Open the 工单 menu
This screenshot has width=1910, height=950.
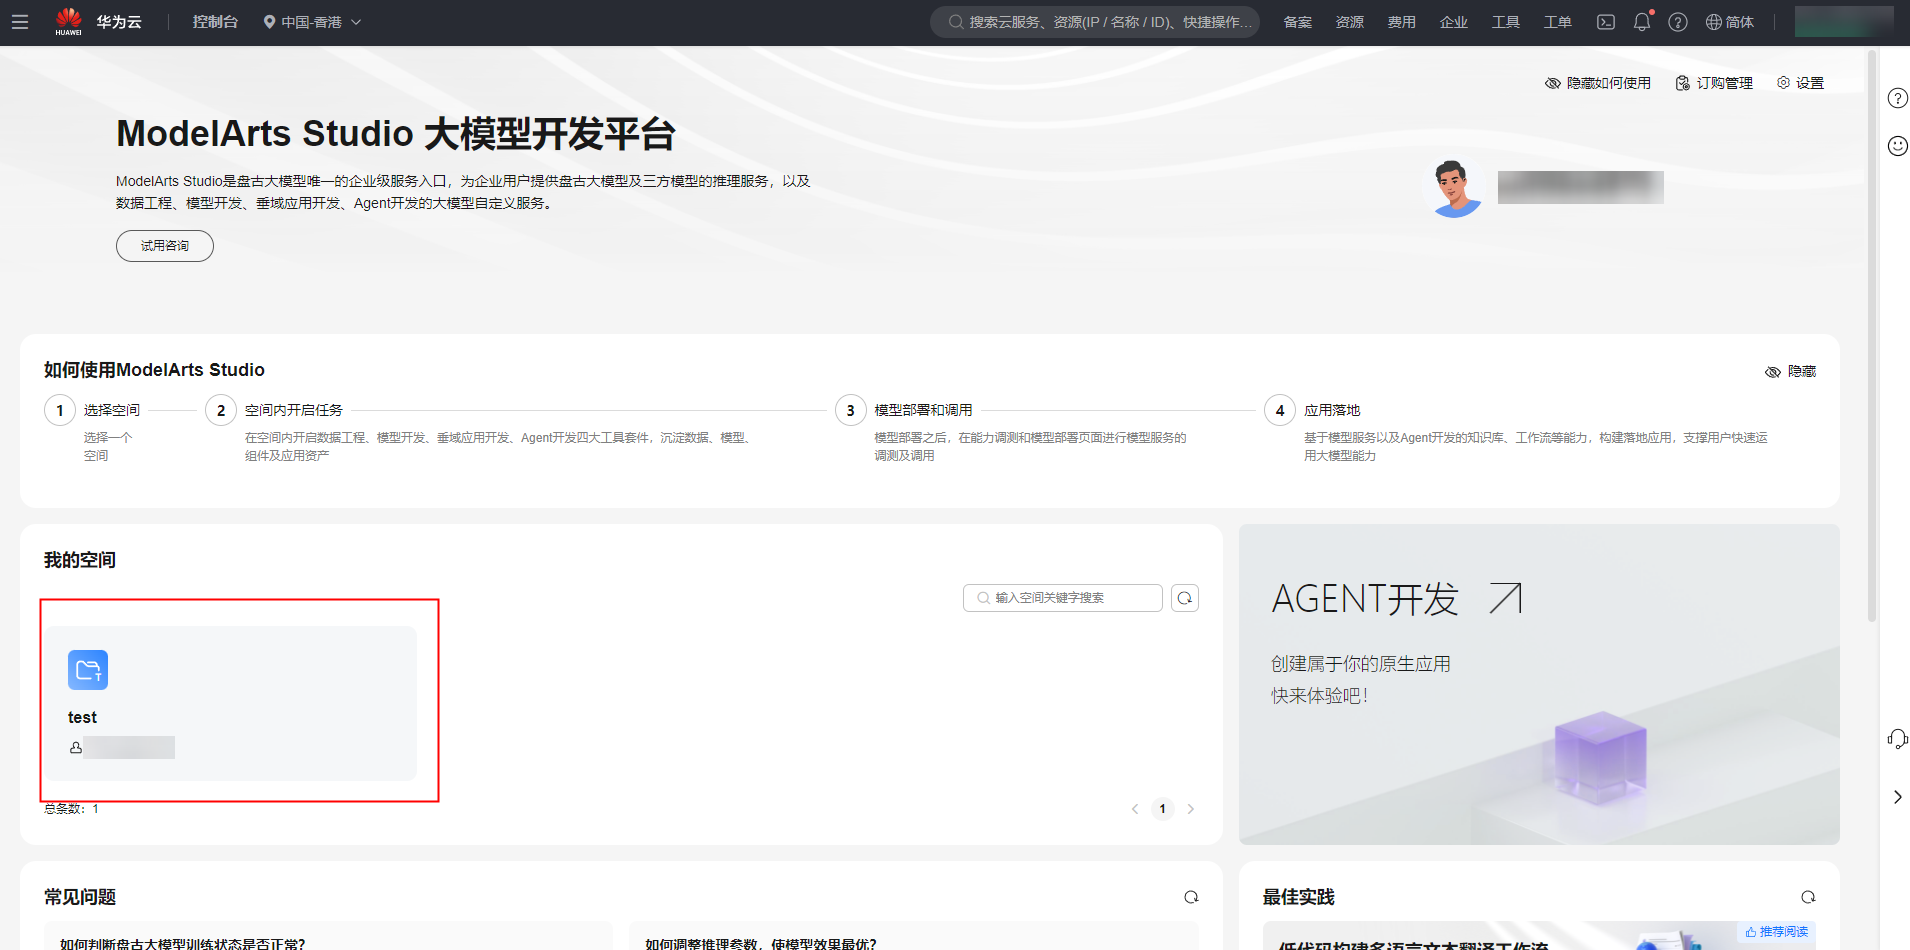coord(1558,22)
